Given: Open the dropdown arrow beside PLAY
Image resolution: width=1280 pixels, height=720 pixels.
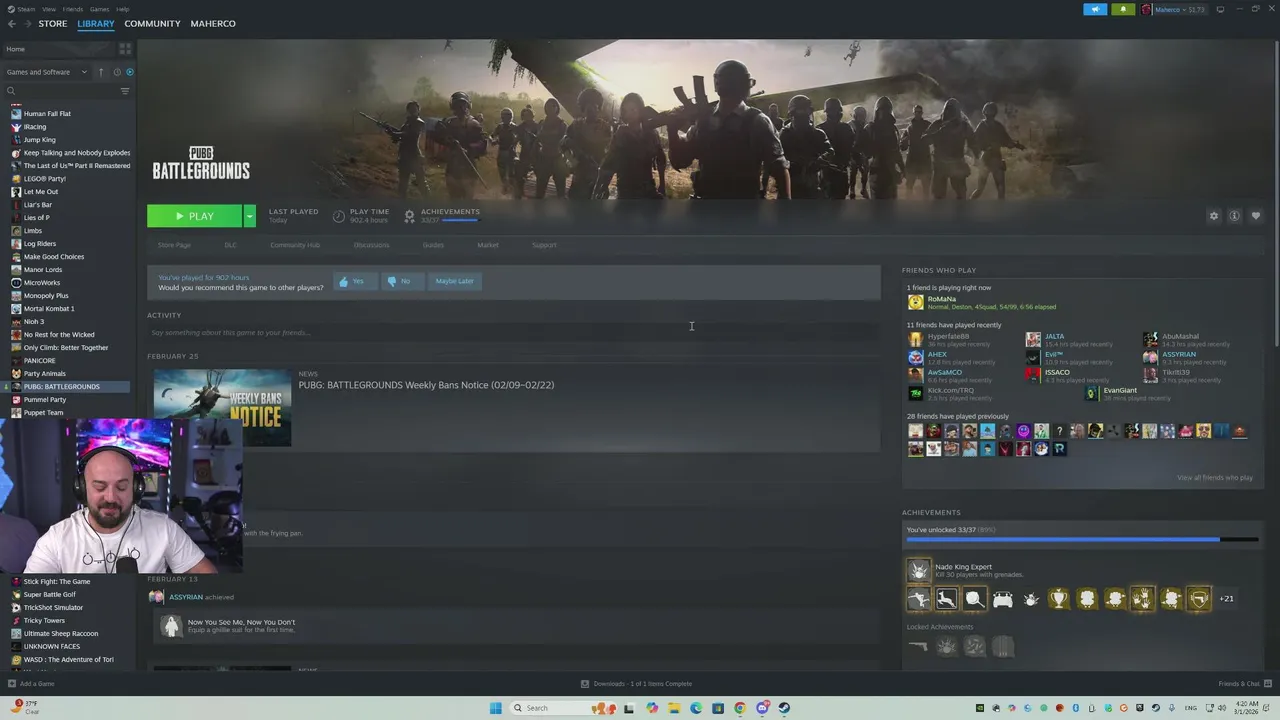Looking at the screenshot, I should coord(249,216).
